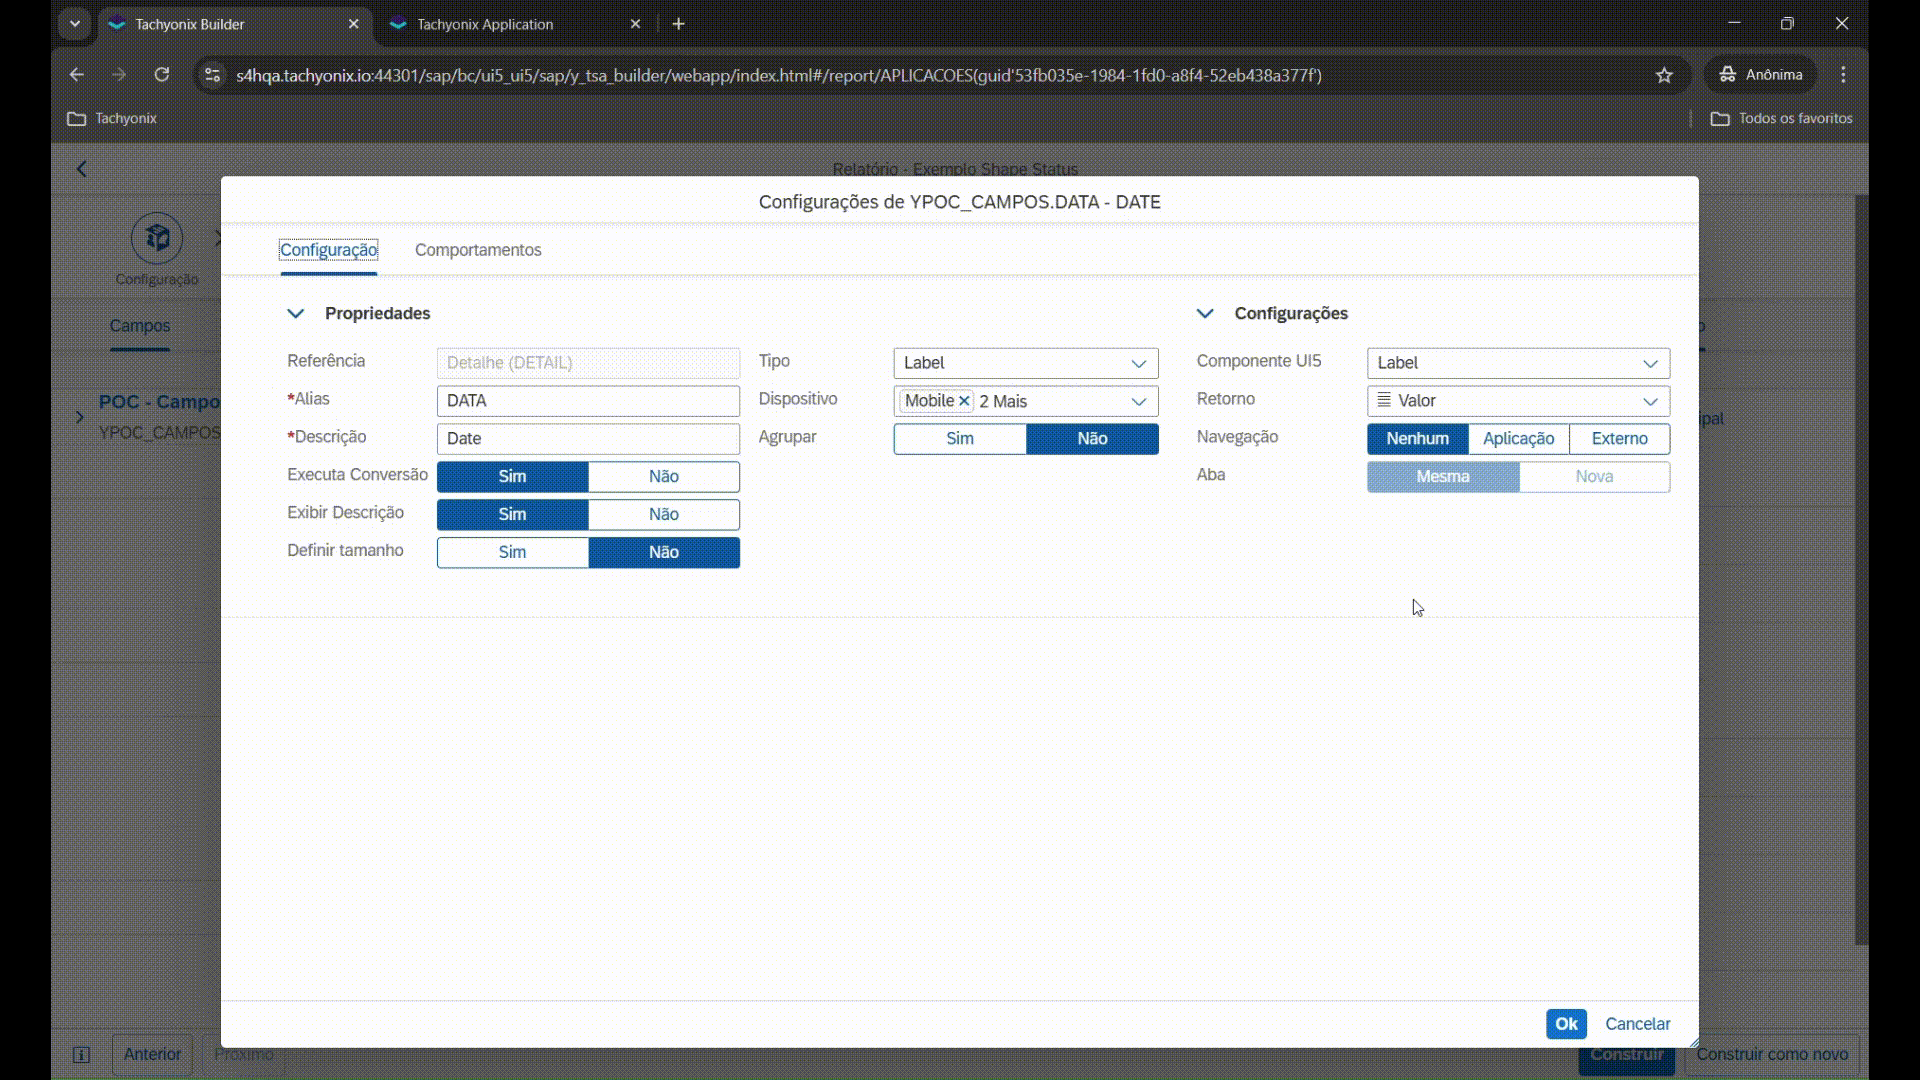Remove the Mobile token with its X
This screenshot has height=1080, width=1920.
[964, 401]
